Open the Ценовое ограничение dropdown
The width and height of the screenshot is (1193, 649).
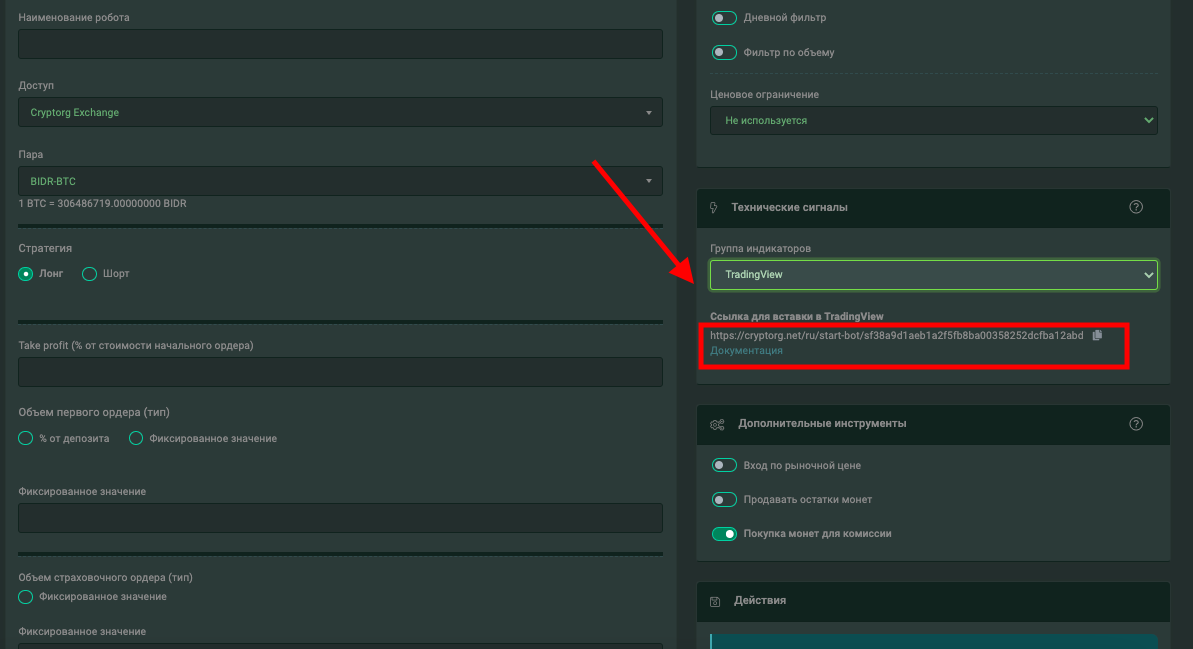pos(933,120)
